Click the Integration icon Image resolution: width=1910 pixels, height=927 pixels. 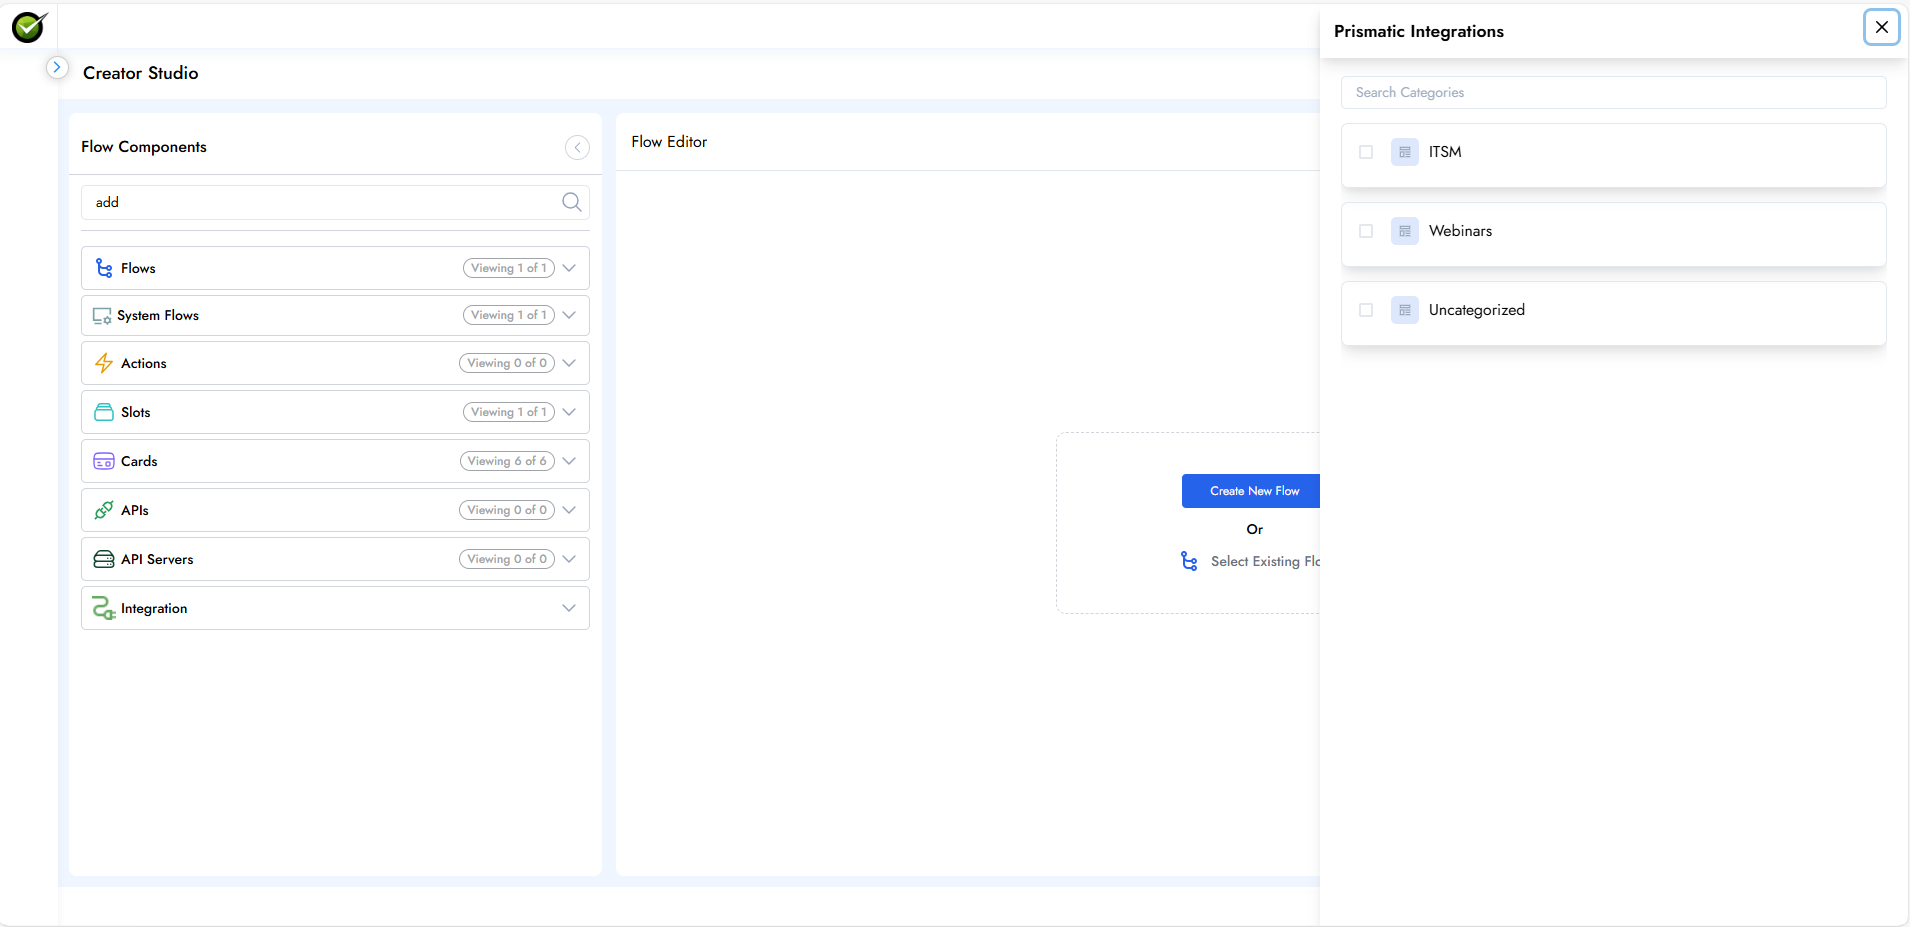click(x=102, y=607)
